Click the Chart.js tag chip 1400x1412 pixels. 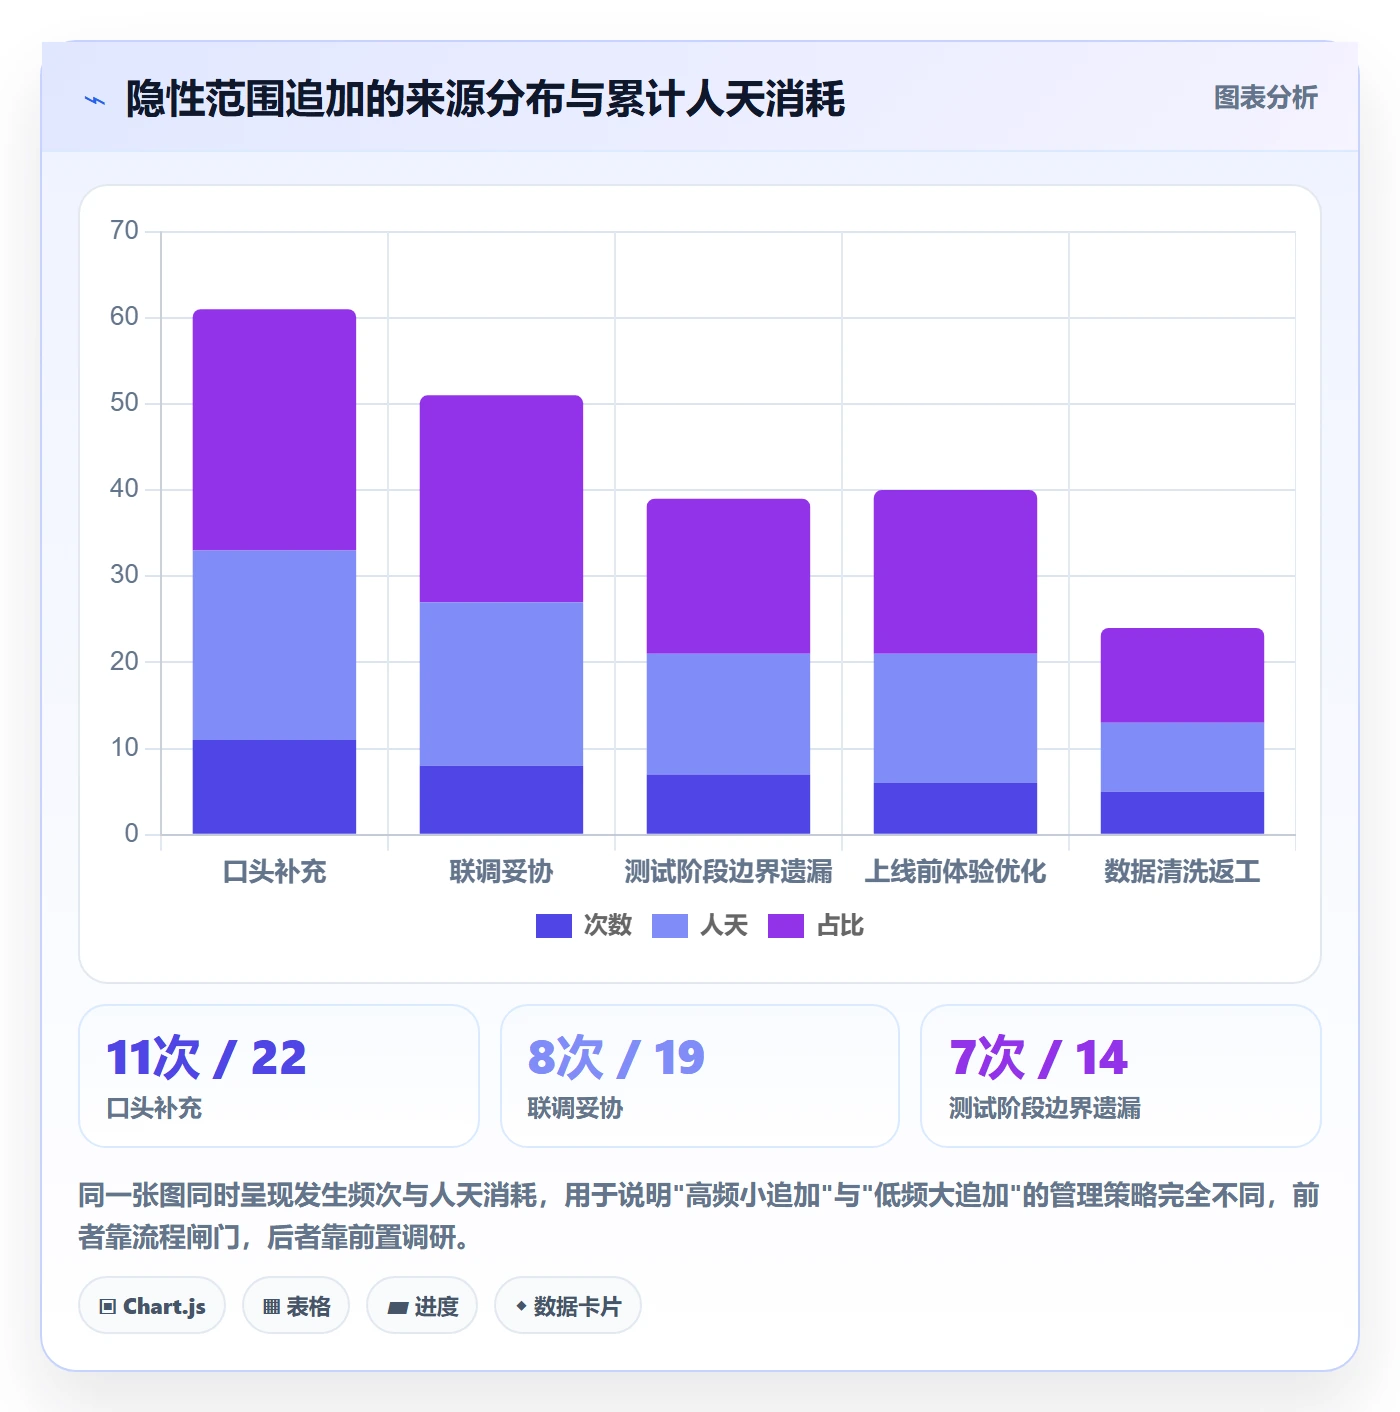(x=152, y=1306)
